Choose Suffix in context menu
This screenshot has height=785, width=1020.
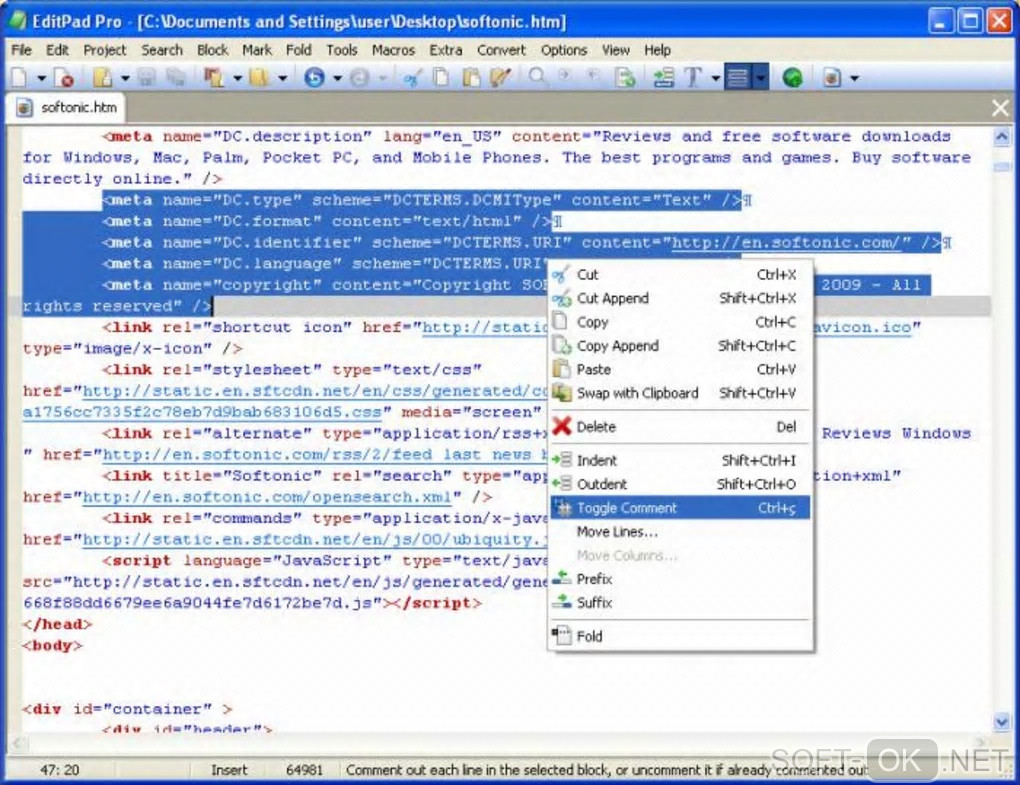(x=680, y=602)
